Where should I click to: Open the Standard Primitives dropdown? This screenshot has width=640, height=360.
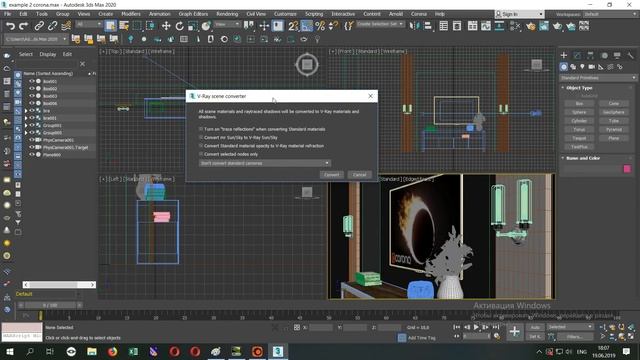(598, 78)
